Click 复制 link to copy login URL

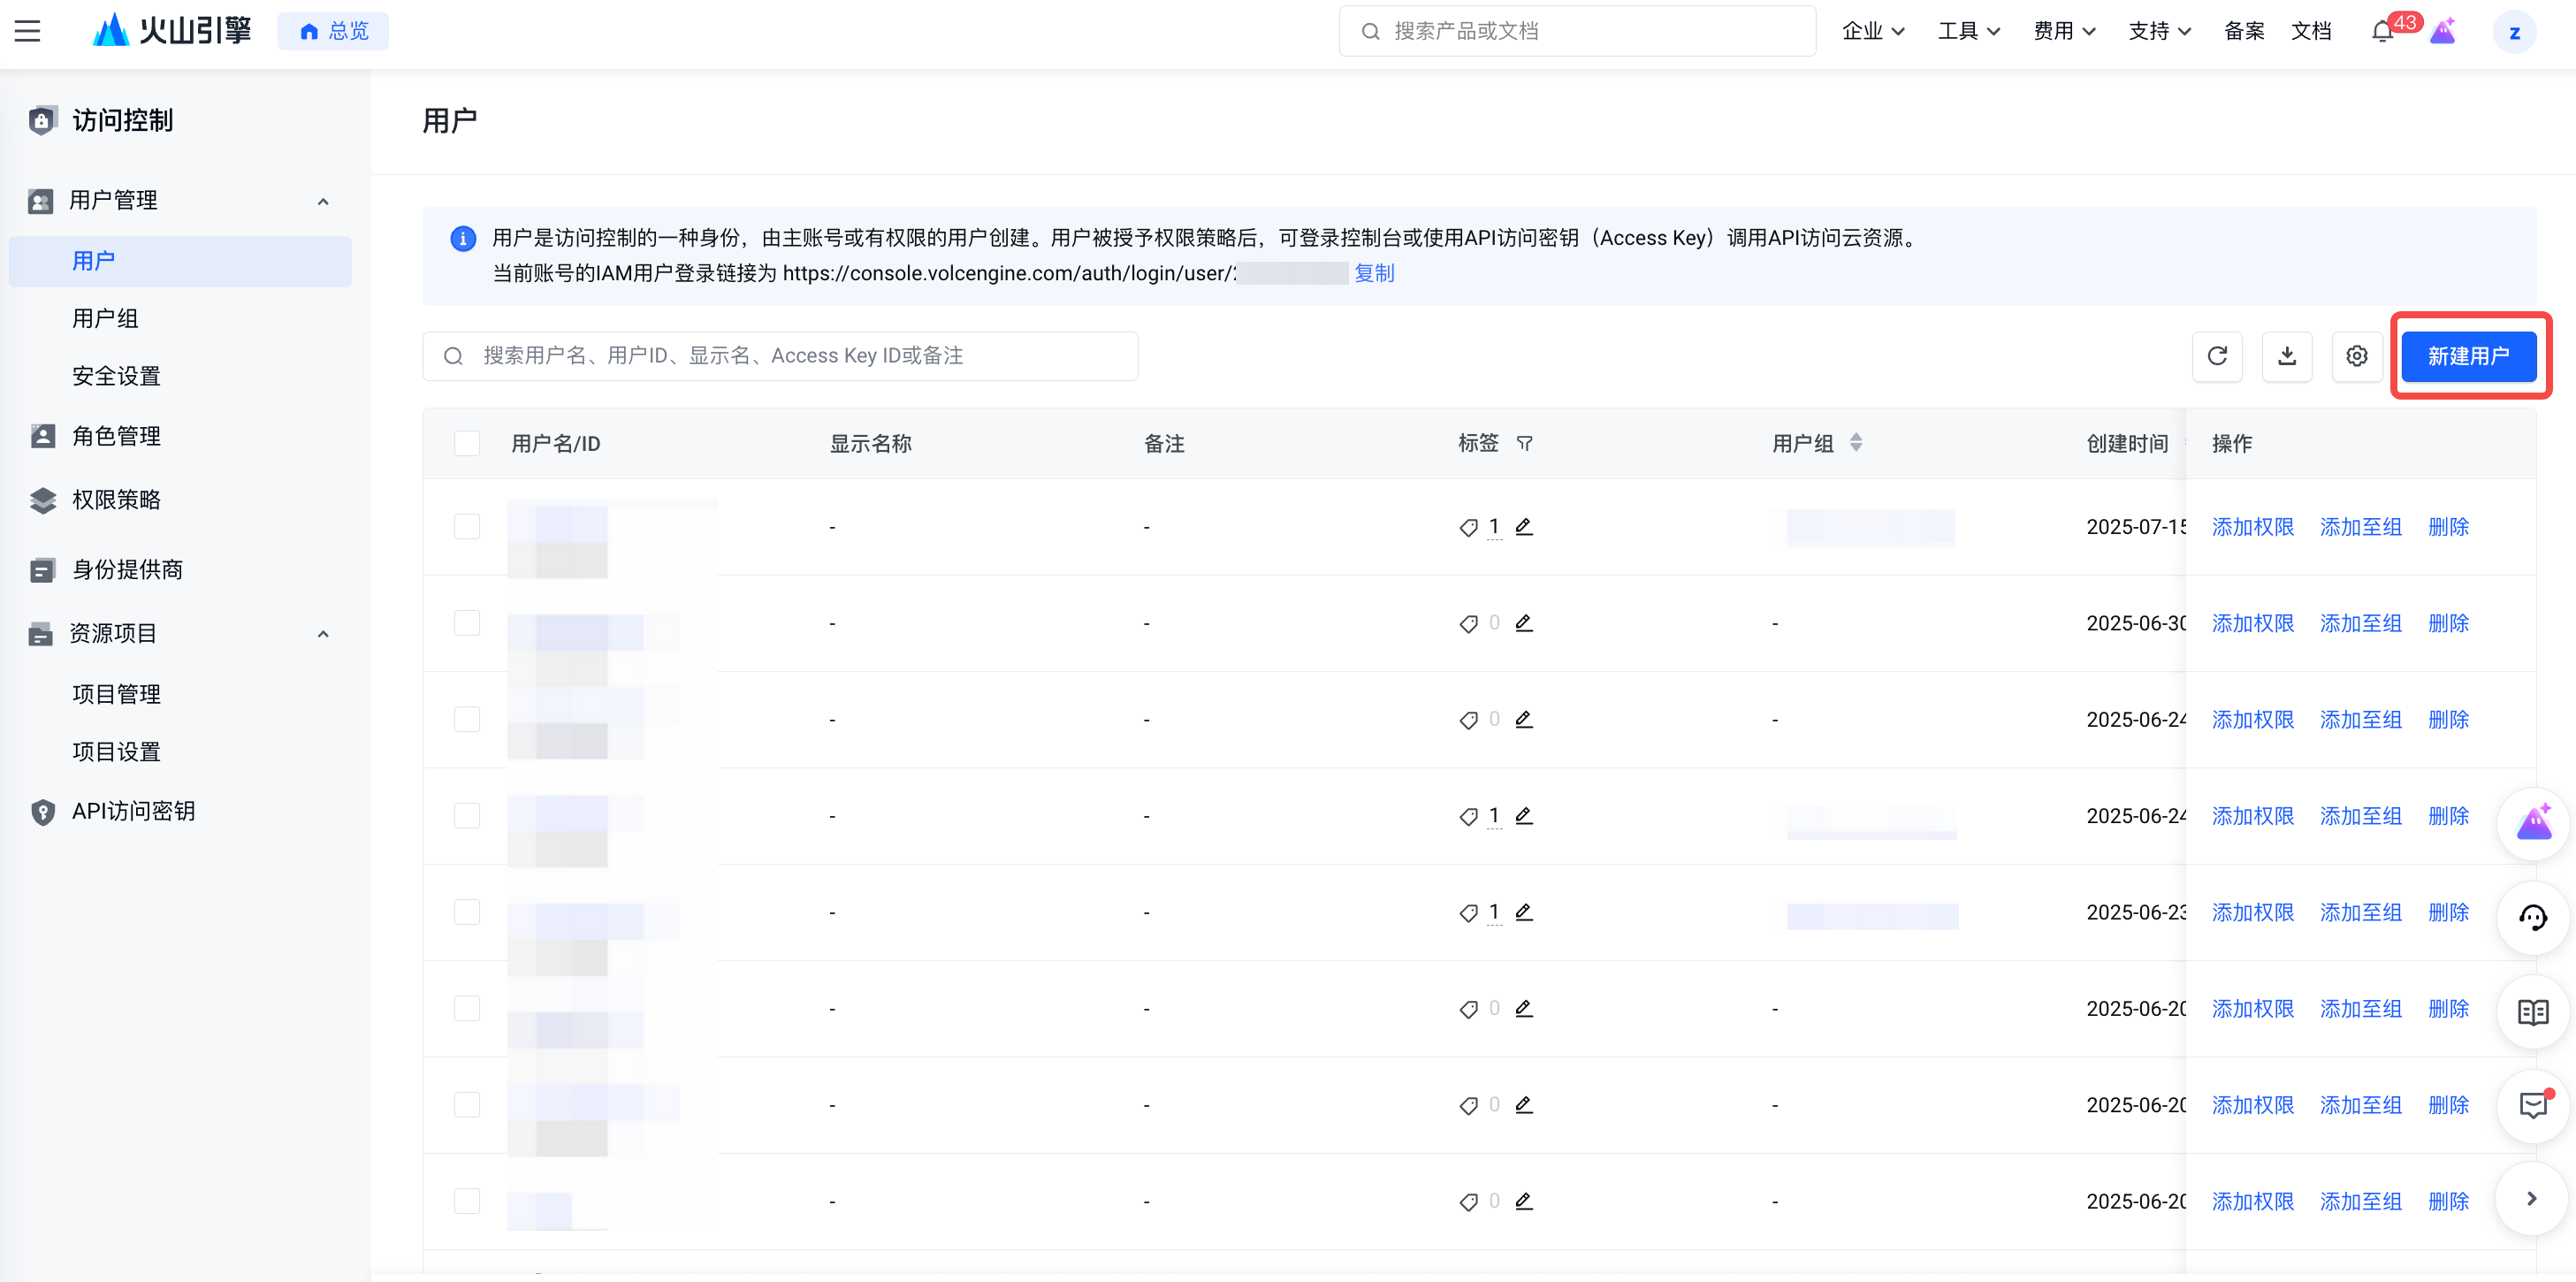click(1374, 273)
